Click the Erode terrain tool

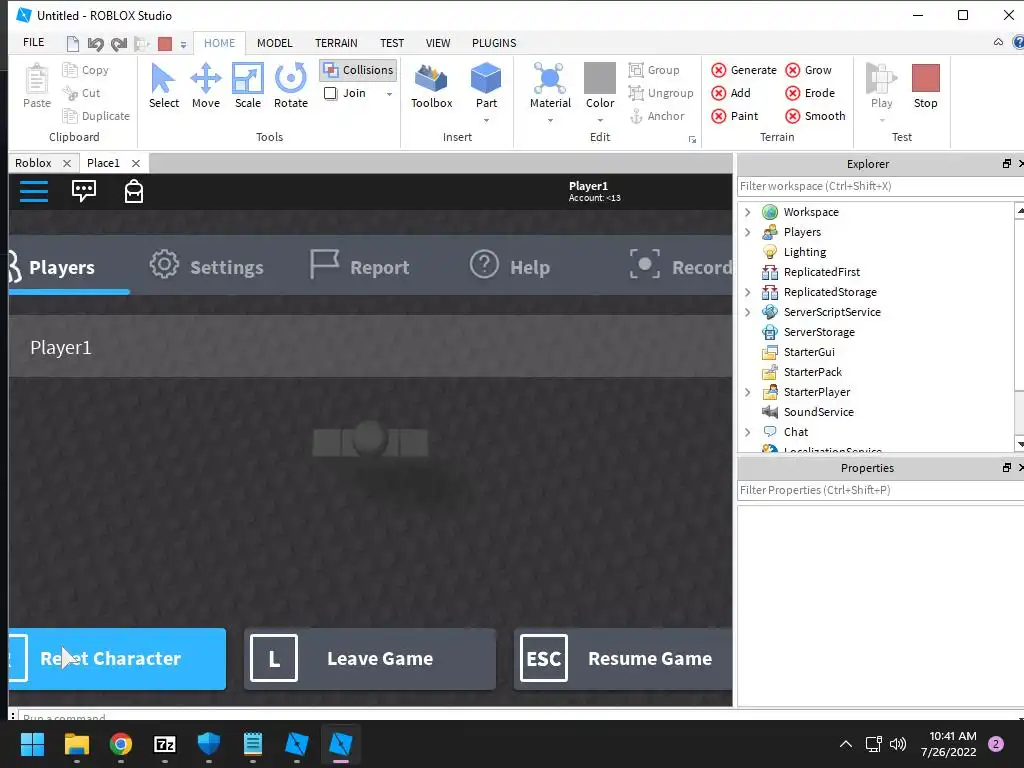(810, 93)
